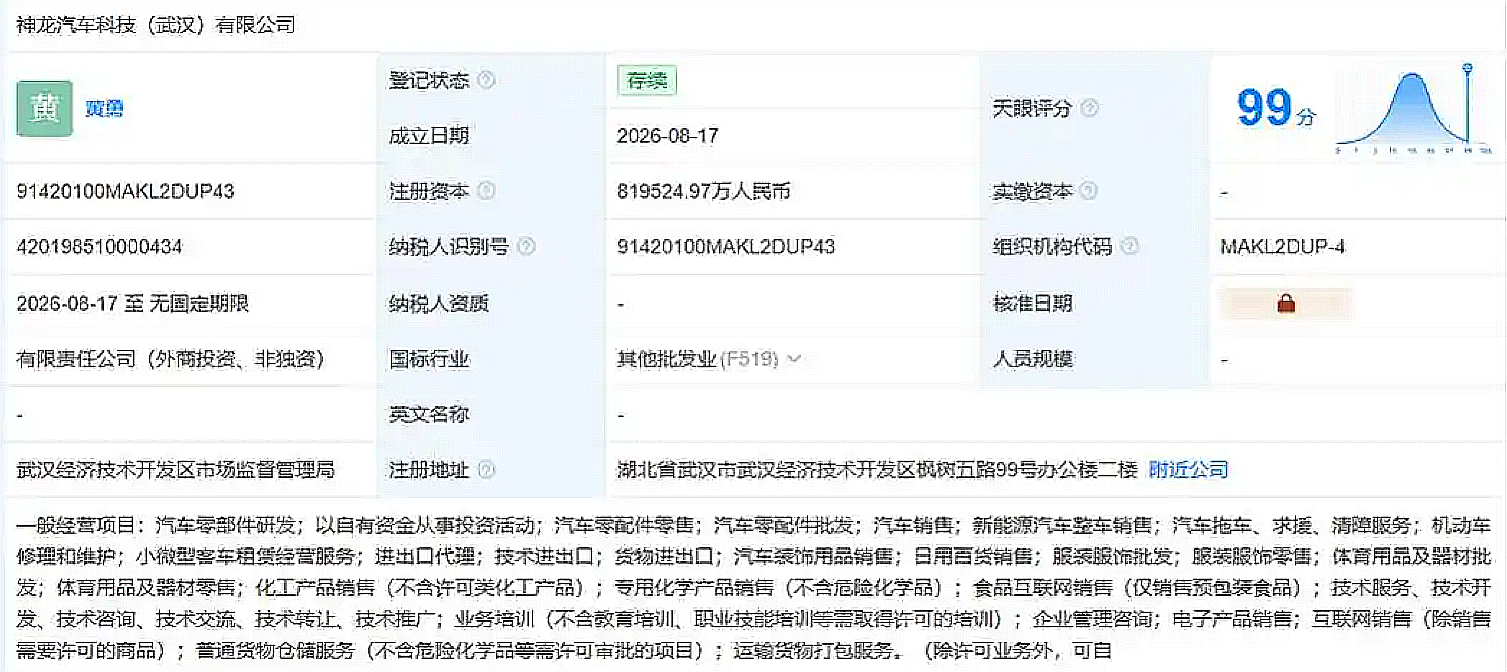This screenshot has width=1507, height=672.
Task: Click the 核准日期 label
Action: click(x=1033, y=303)
